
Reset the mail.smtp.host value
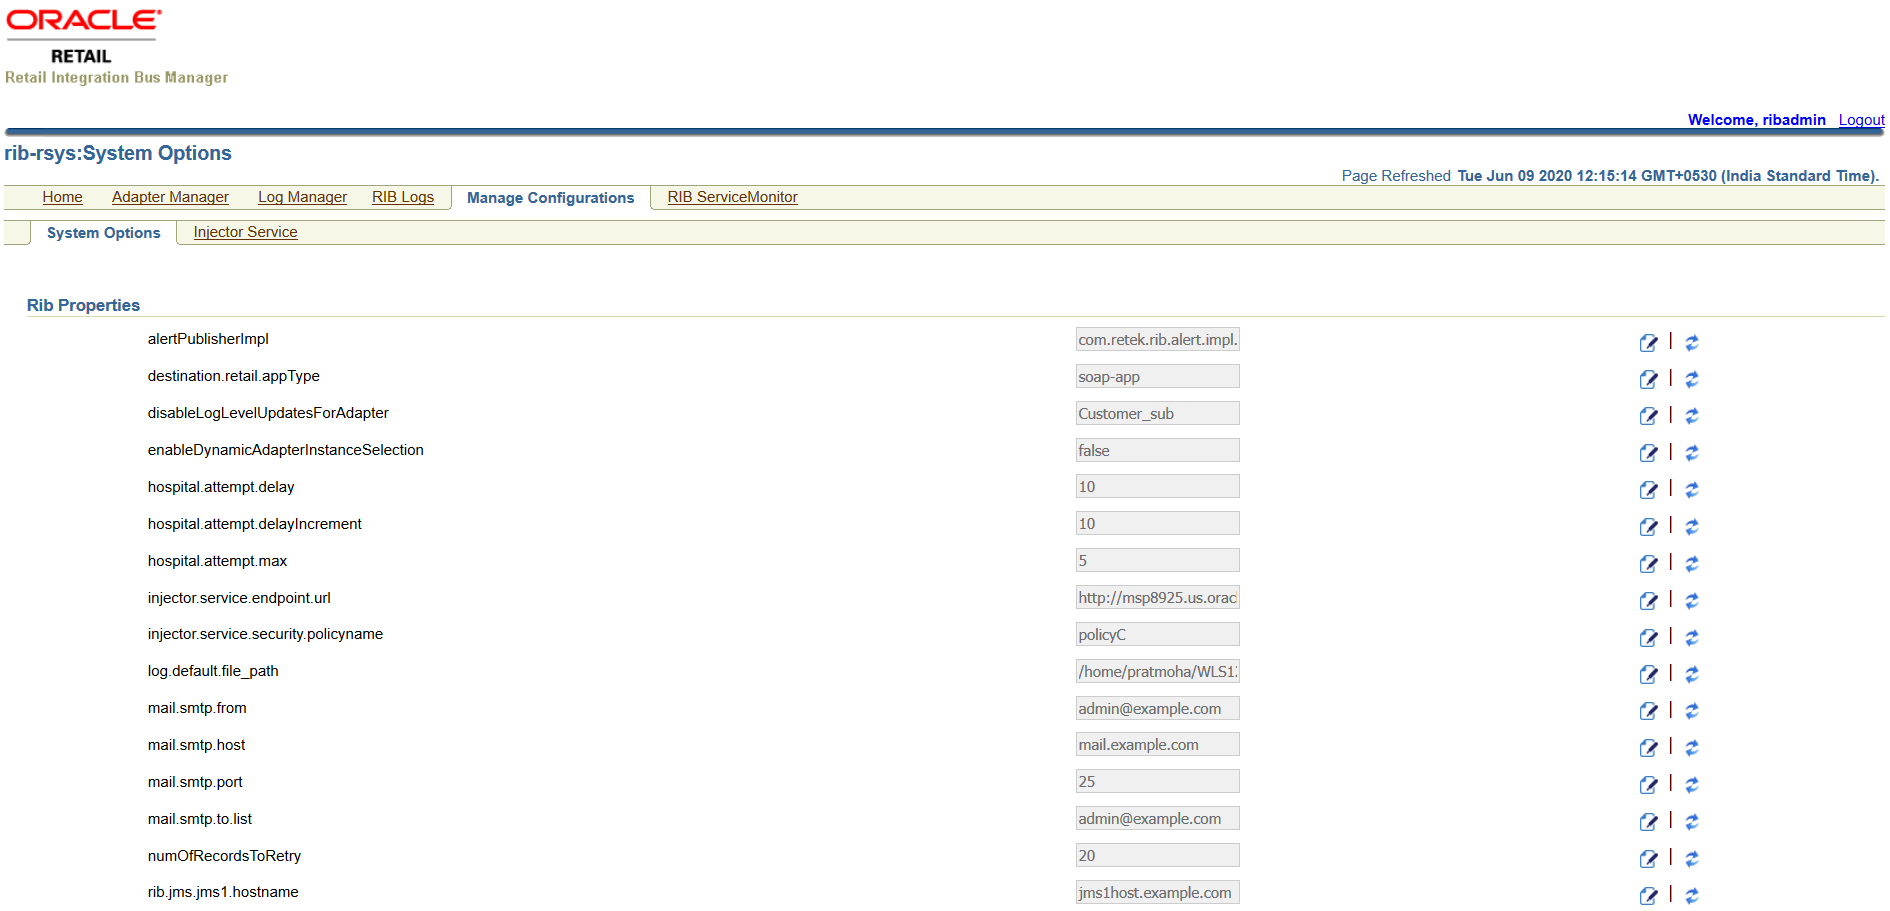click(x=1692, y=748)
